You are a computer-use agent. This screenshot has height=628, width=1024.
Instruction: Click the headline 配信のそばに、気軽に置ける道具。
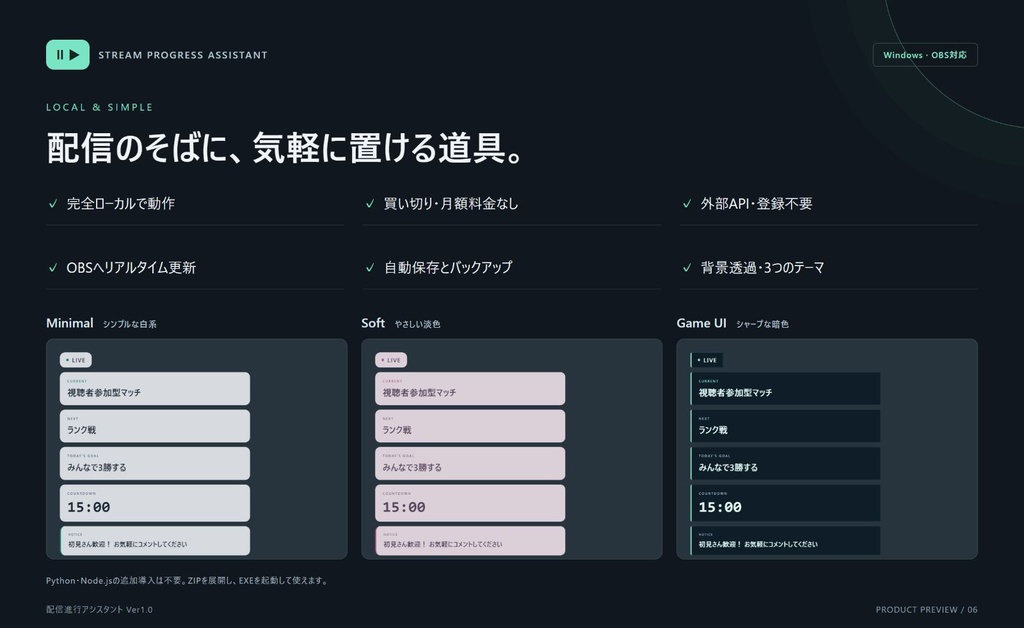click(285, 148)
